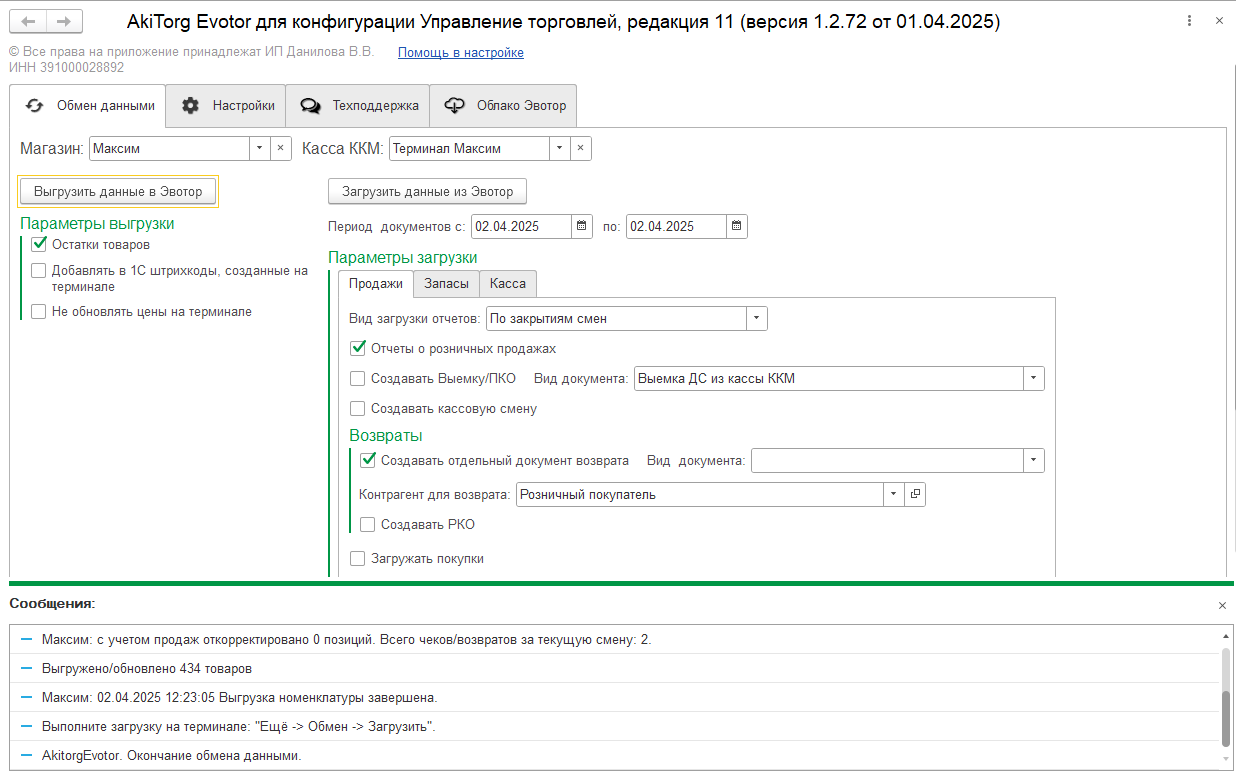Go back with the left arrow button
This screenshot has height=772, width=1236.
[x=30, y=21]
